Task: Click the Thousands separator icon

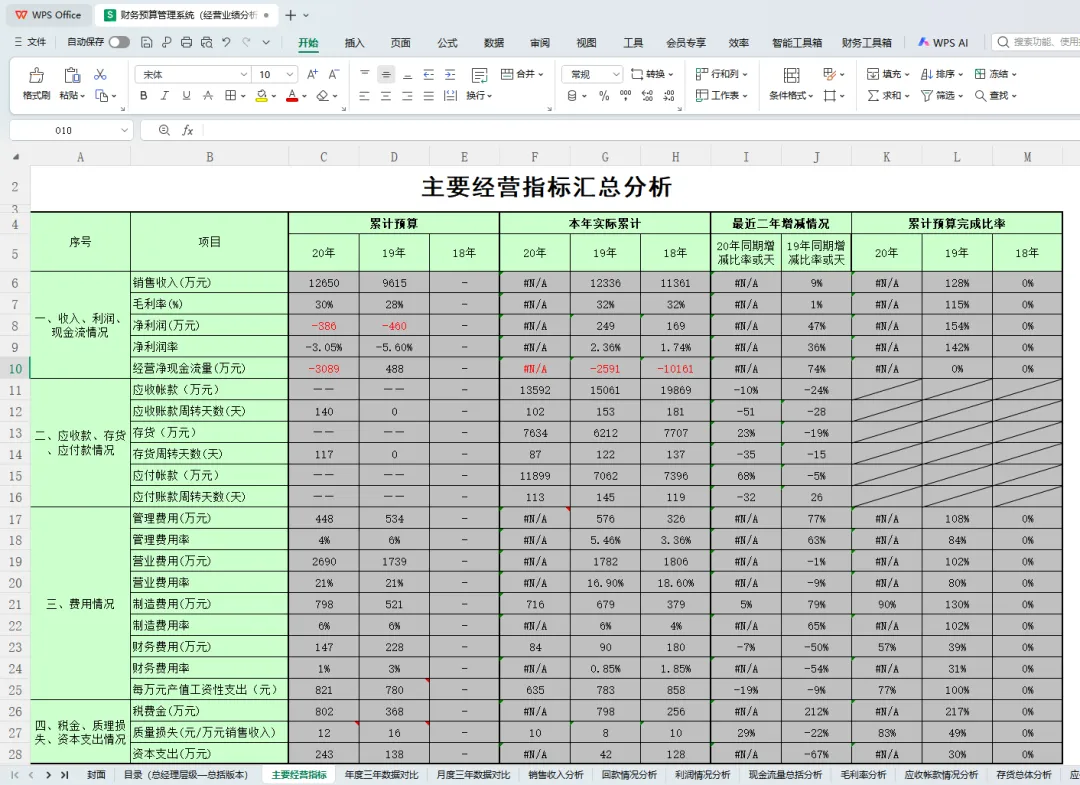Action: pyautogui.click(x=625, y=96)
